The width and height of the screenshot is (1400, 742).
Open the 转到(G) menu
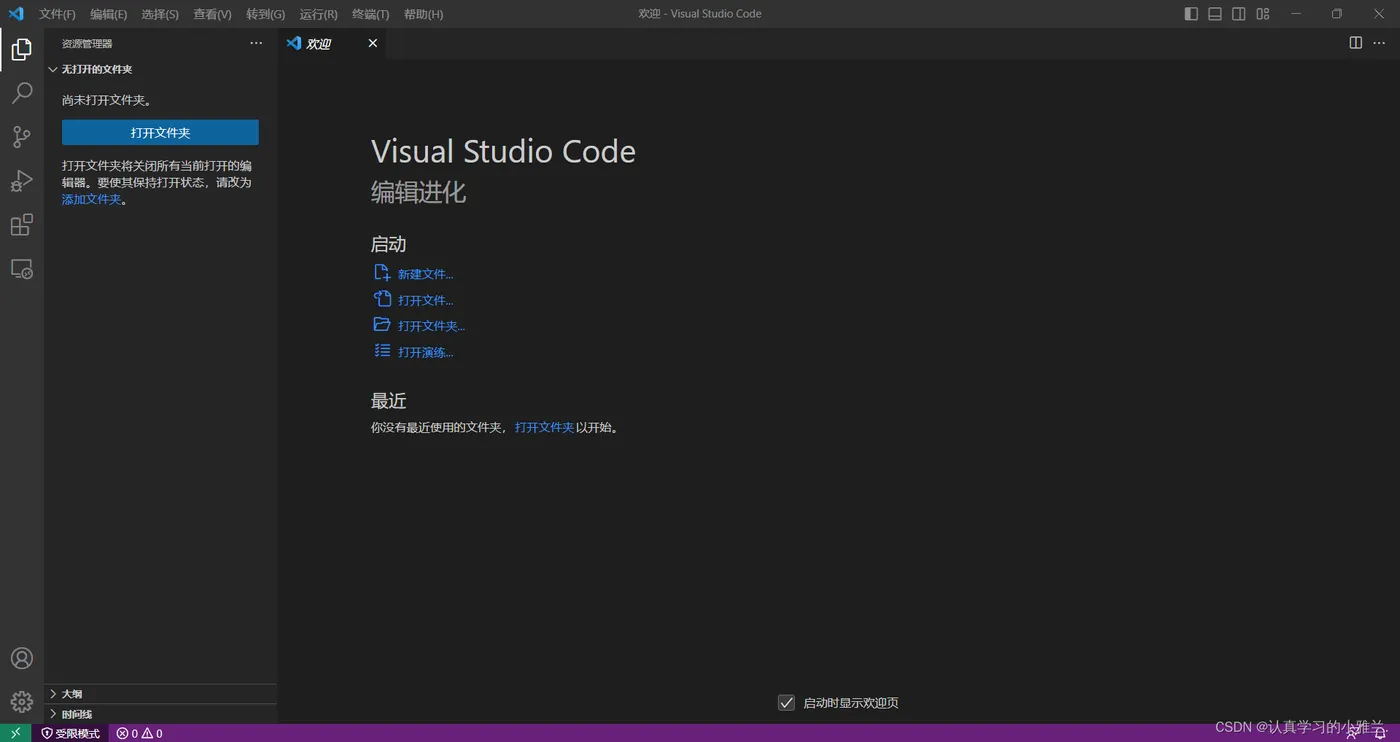[265, 14]
